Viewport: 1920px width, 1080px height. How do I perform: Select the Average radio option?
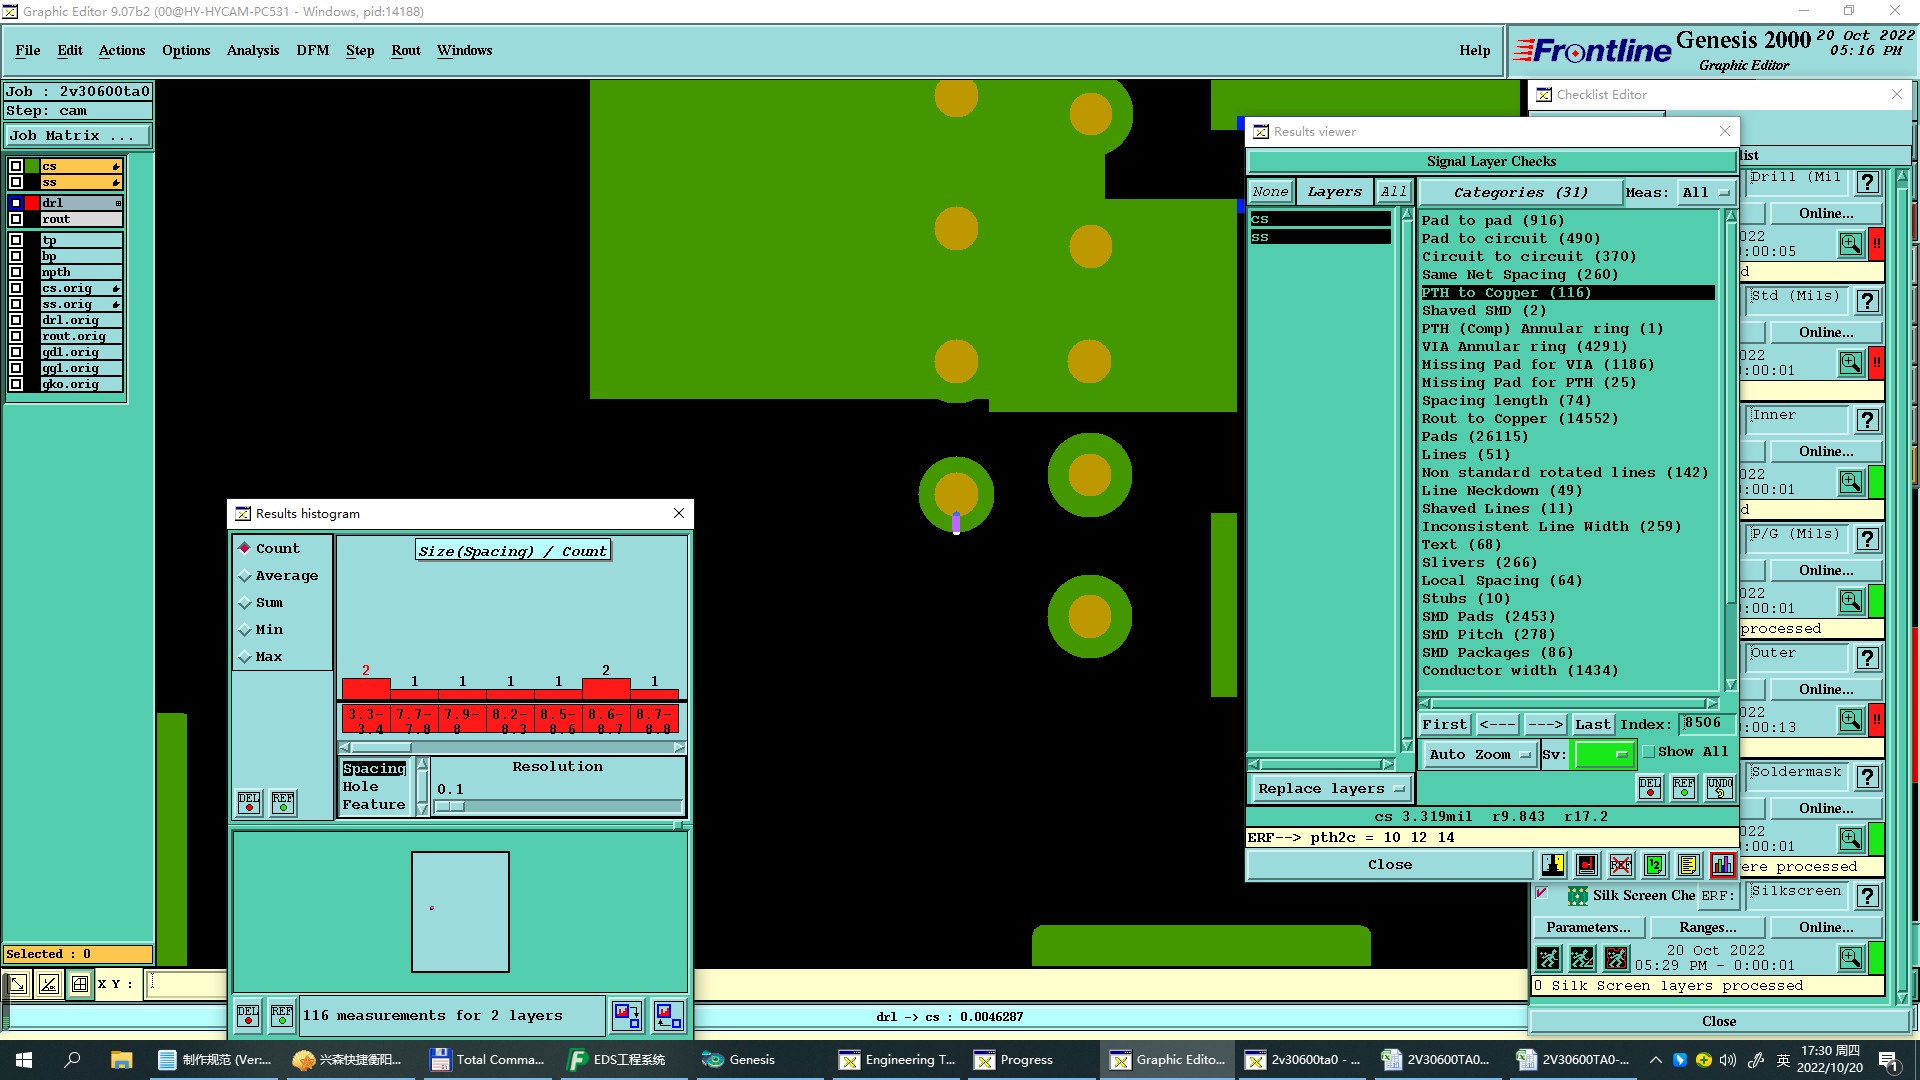coord(245,576)
